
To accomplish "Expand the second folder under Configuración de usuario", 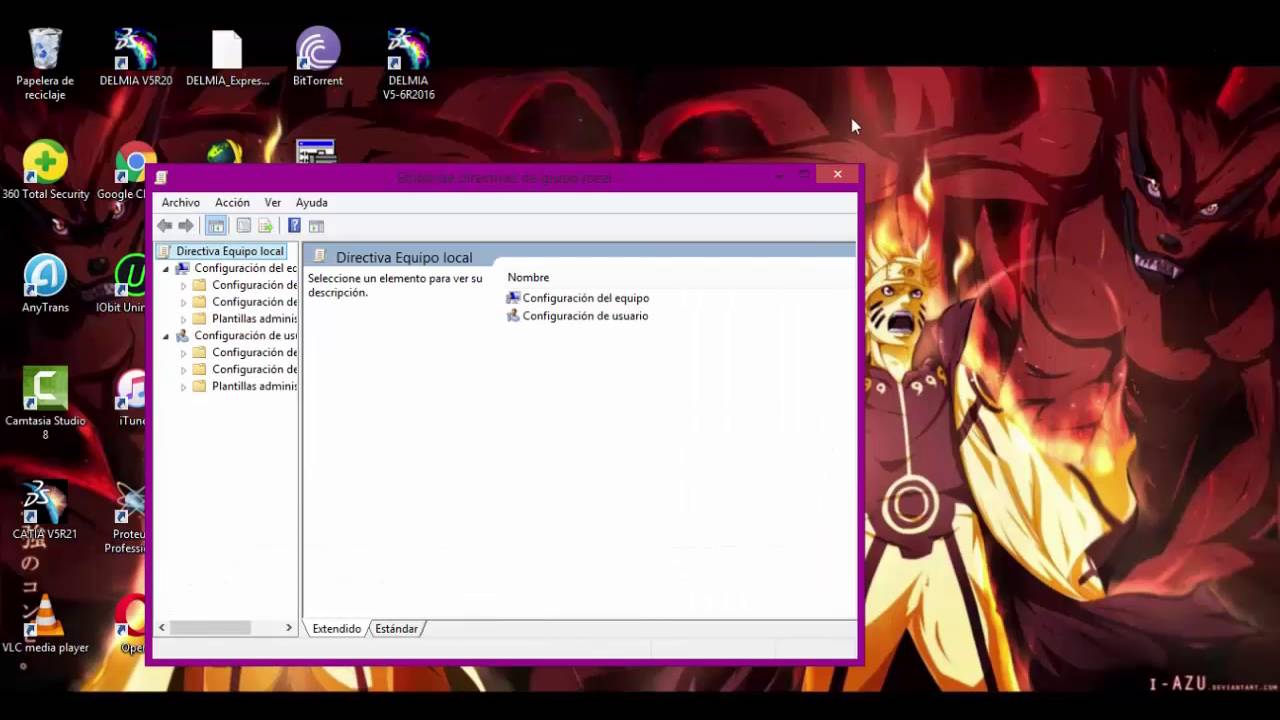I will pos(183,369).
